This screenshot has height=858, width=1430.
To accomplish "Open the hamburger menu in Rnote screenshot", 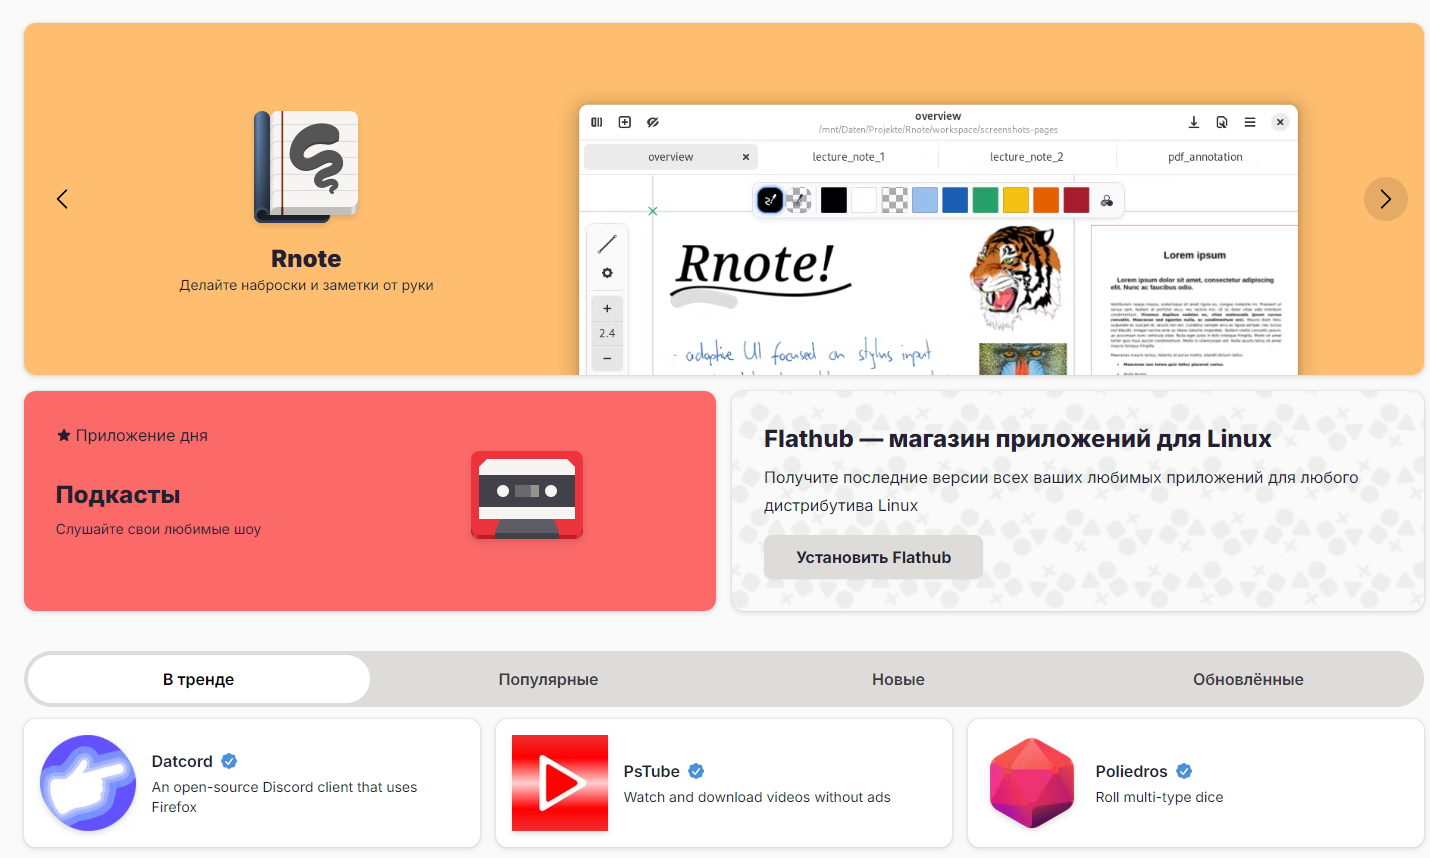I will 1250,122.
